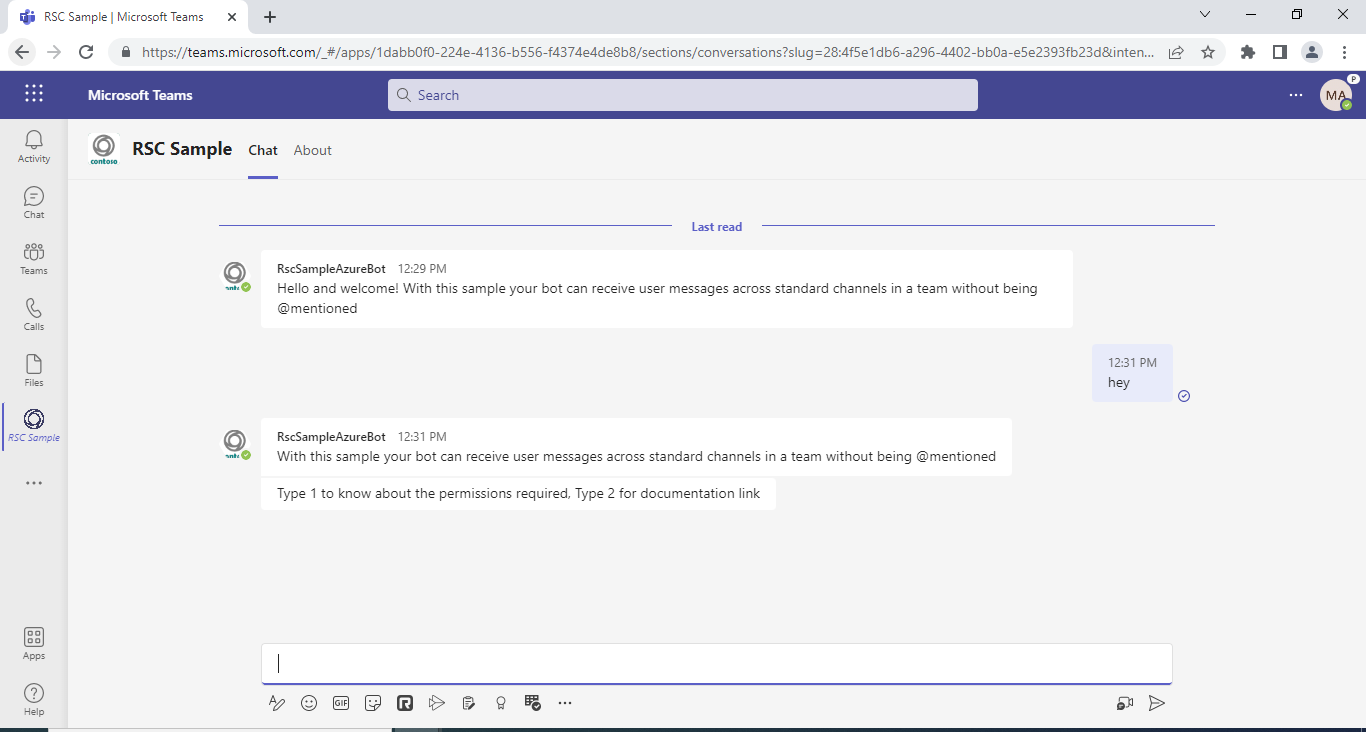The image size is (1366, 732).
Task: Toggle the browser side panel
Action: coord(1280,52)
